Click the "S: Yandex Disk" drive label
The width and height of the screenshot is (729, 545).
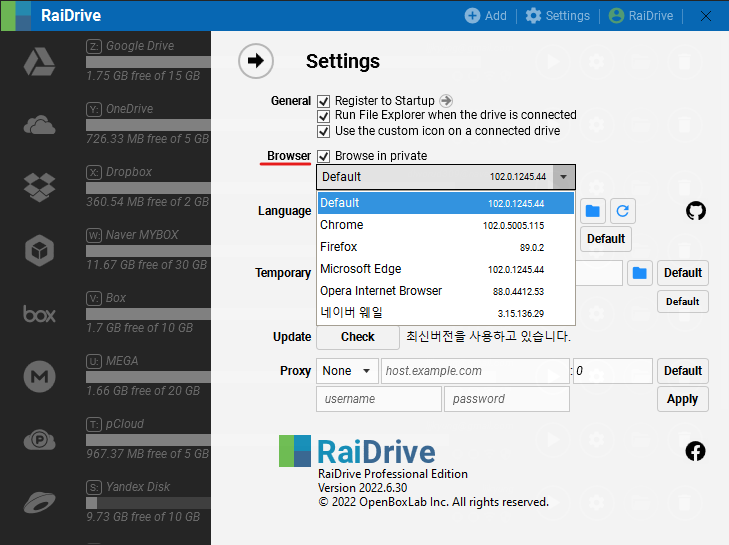coord(128,487)
